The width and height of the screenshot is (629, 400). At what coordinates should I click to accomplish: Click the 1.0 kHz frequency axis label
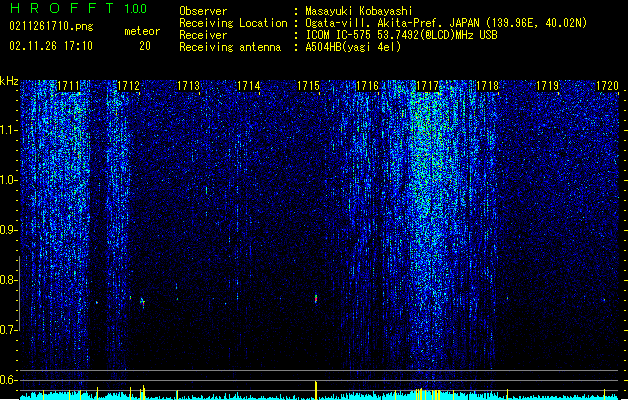9,180
